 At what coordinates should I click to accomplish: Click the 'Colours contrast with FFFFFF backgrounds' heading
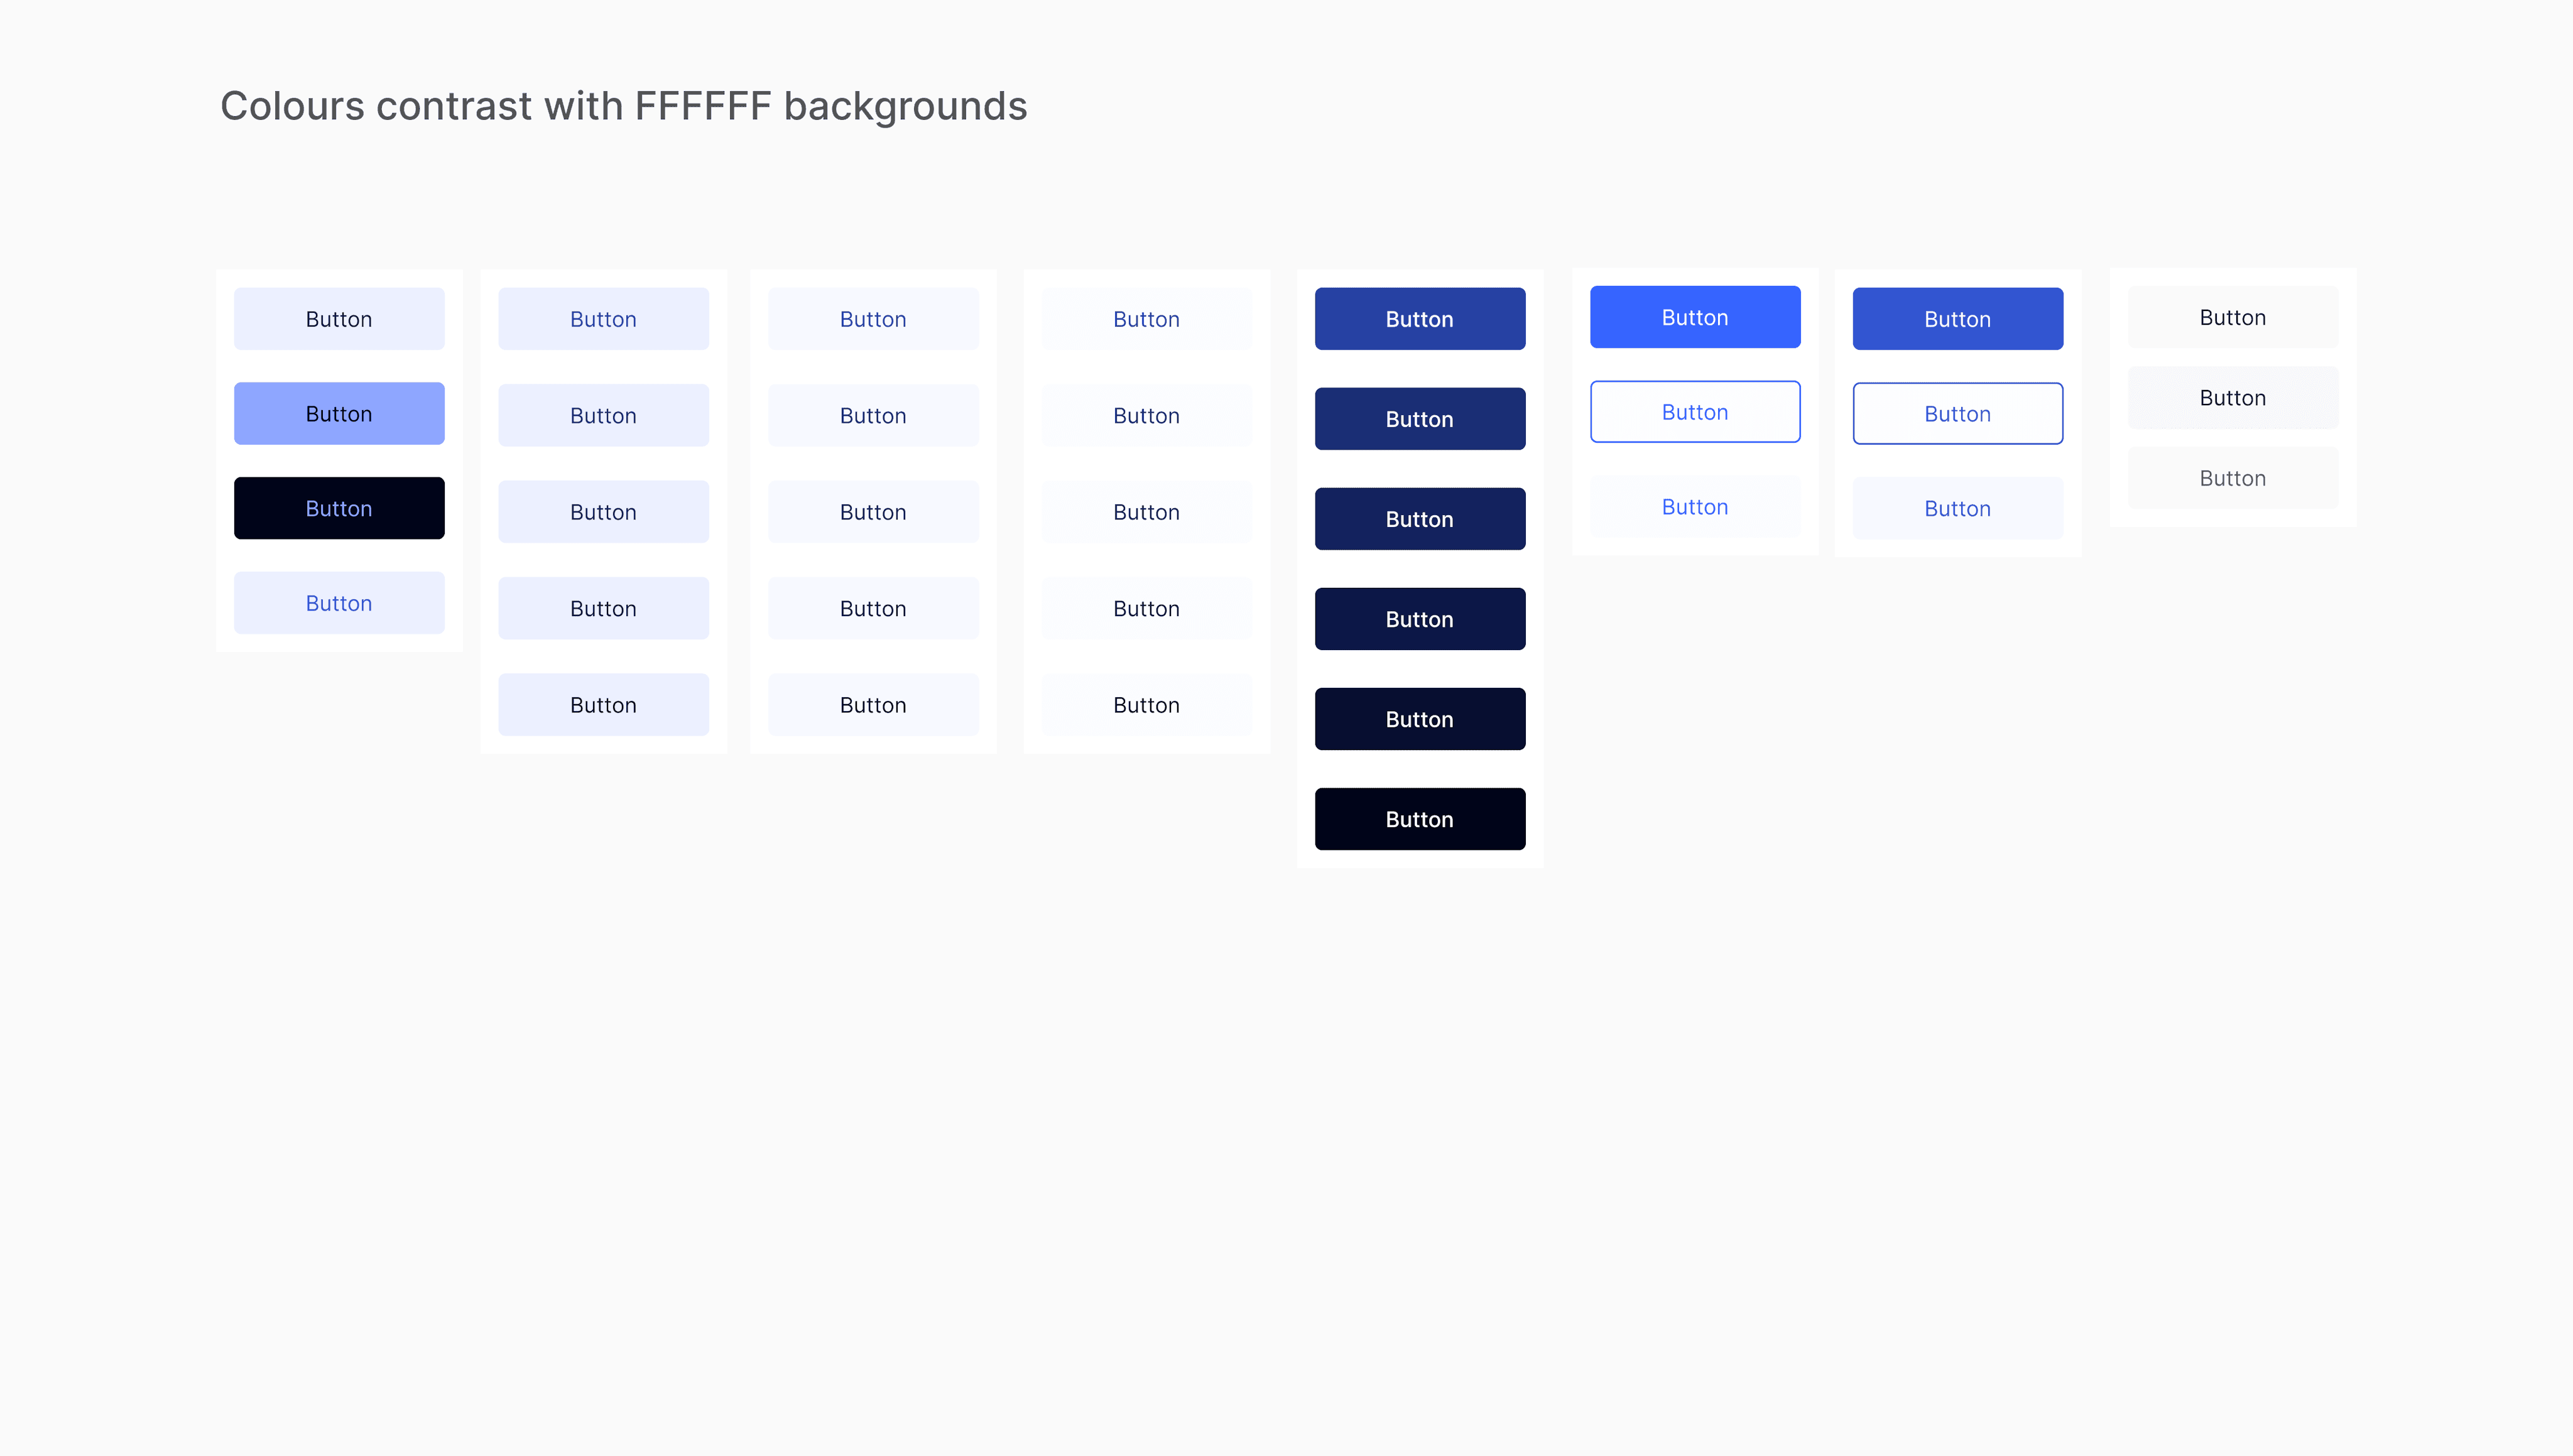point(623,106)
